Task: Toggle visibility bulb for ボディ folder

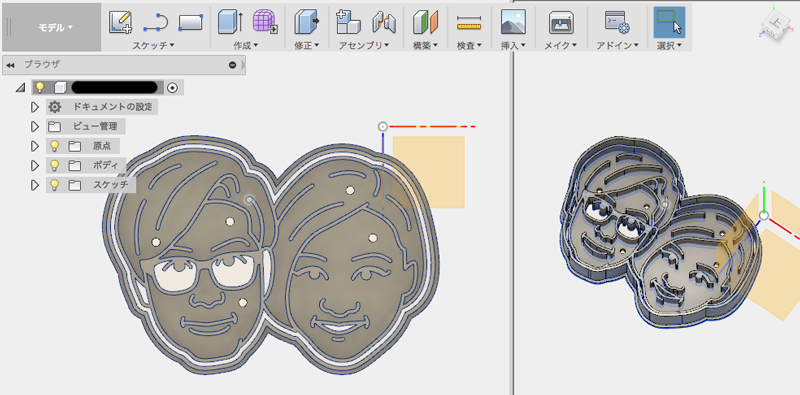Action: 55,166
